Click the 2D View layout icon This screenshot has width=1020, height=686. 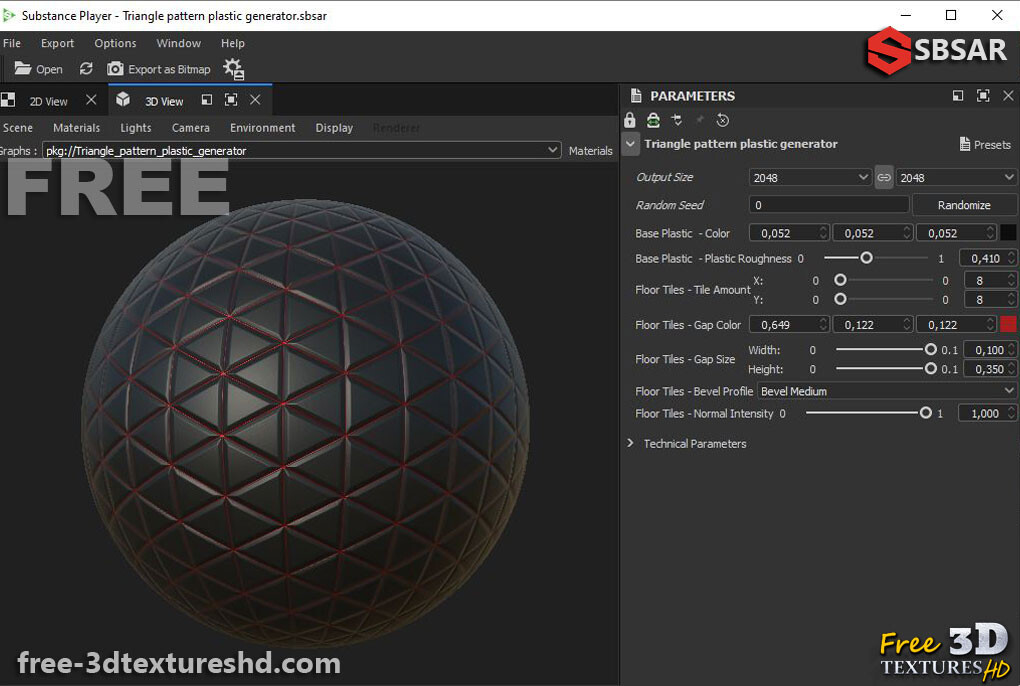[8, 100]
